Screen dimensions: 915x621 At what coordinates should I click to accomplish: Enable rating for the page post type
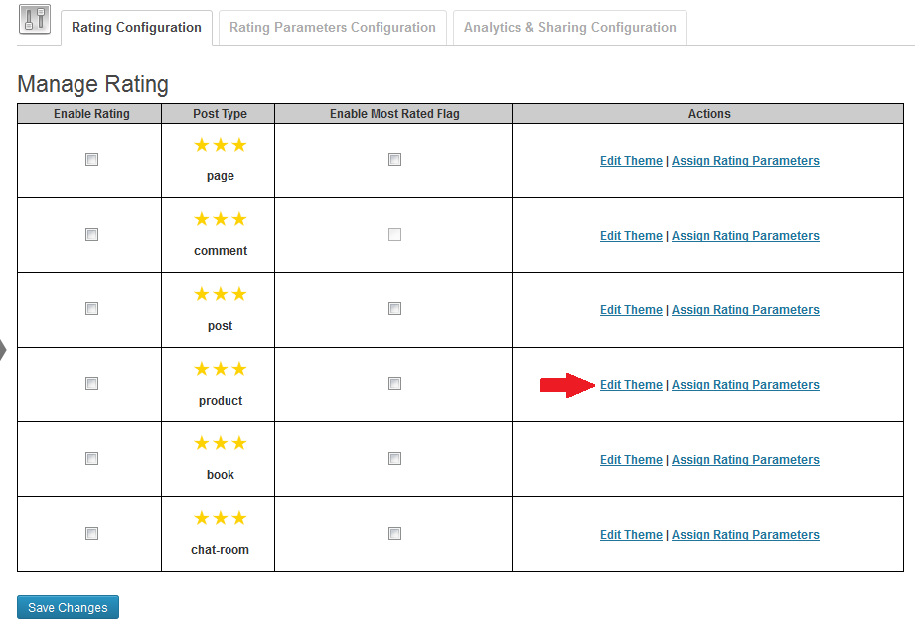(92, 159)
